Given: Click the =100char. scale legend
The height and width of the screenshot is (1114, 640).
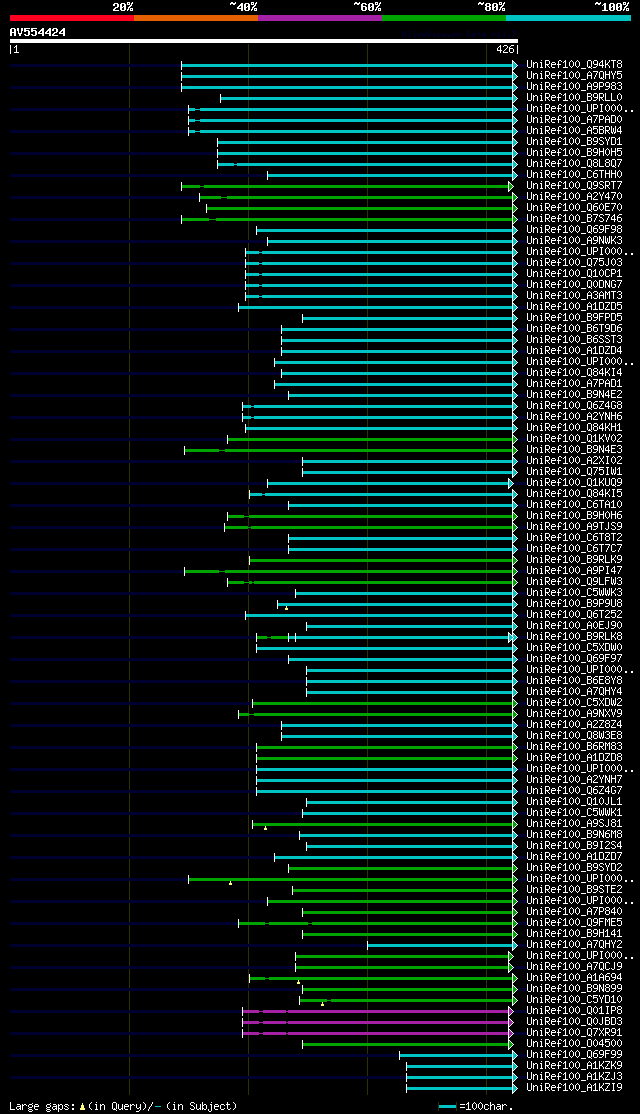Looking at the screenshot, I should 475,1106.
